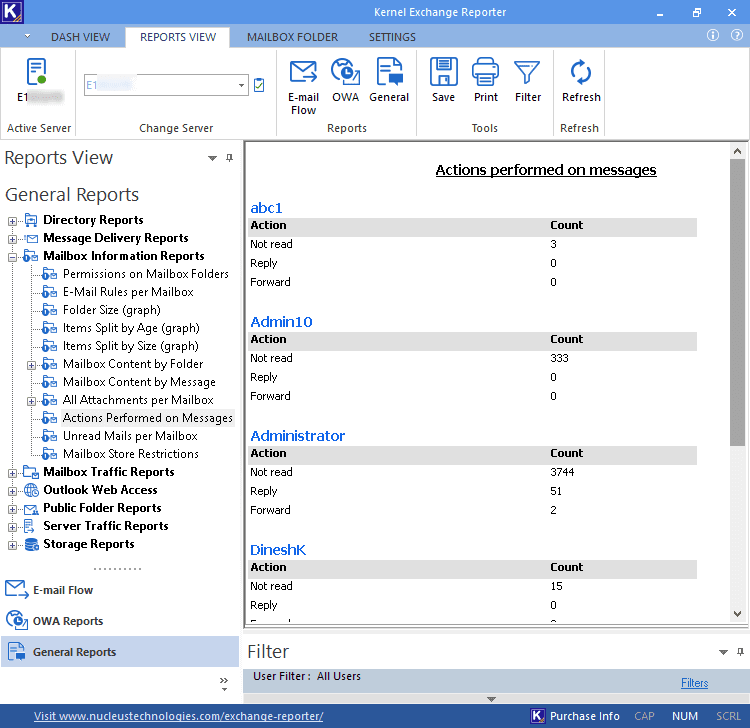
Task: Collapse the Mailbox Information Reports node
Action: coord(12,257)
